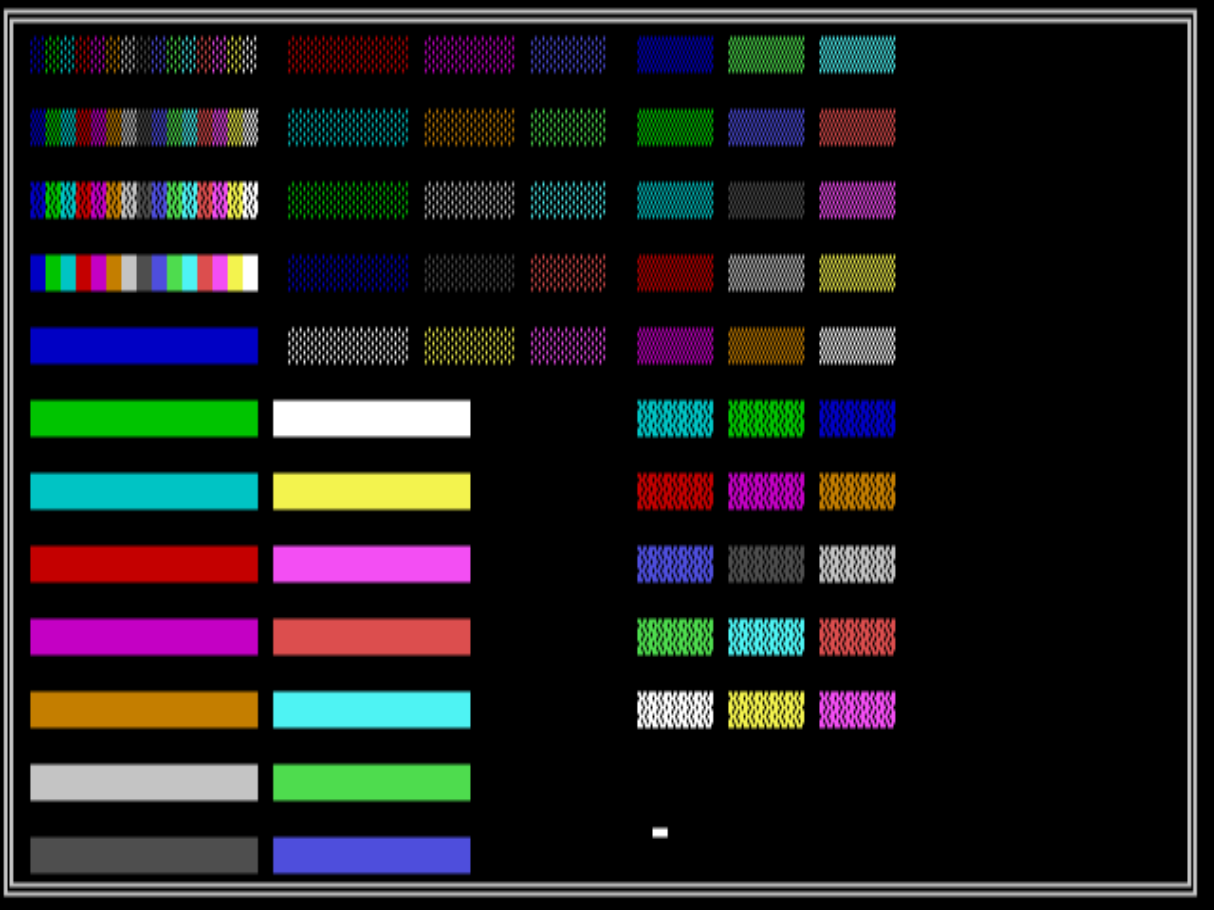This screenshot has height=910, width=1214.
Task: Click the solid dark magenta bar
Action: [144, 637]
